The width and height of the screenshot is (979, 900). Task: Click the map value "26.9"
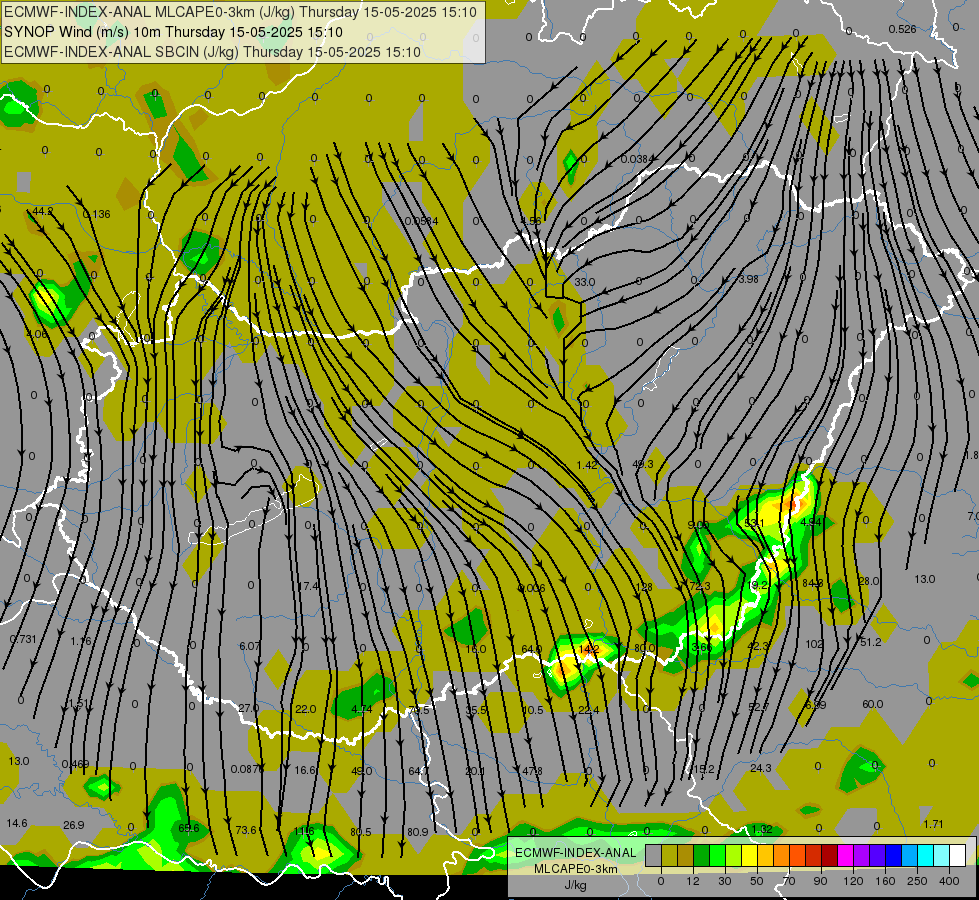[x=74, y=825]
